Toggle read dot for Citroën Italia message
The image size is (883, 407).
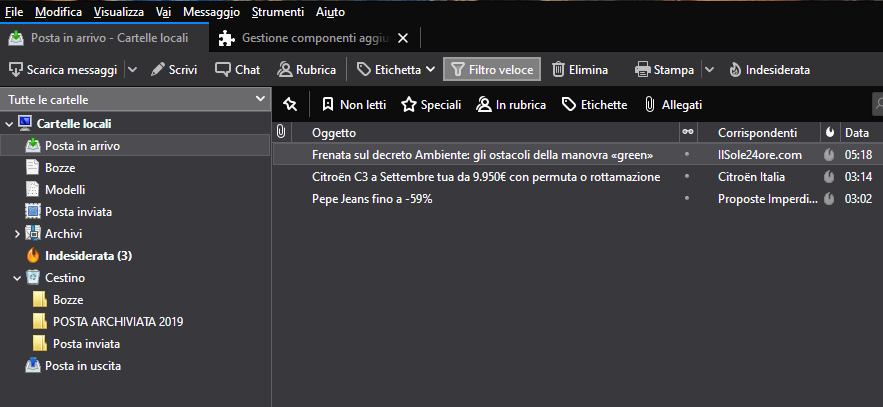[686, 177]
